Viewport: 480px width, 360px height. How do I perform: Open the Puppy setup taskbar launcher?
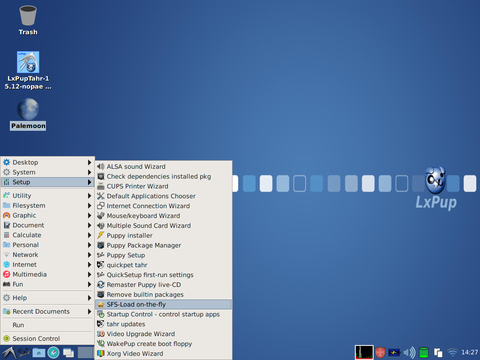(x=24, y=353)
